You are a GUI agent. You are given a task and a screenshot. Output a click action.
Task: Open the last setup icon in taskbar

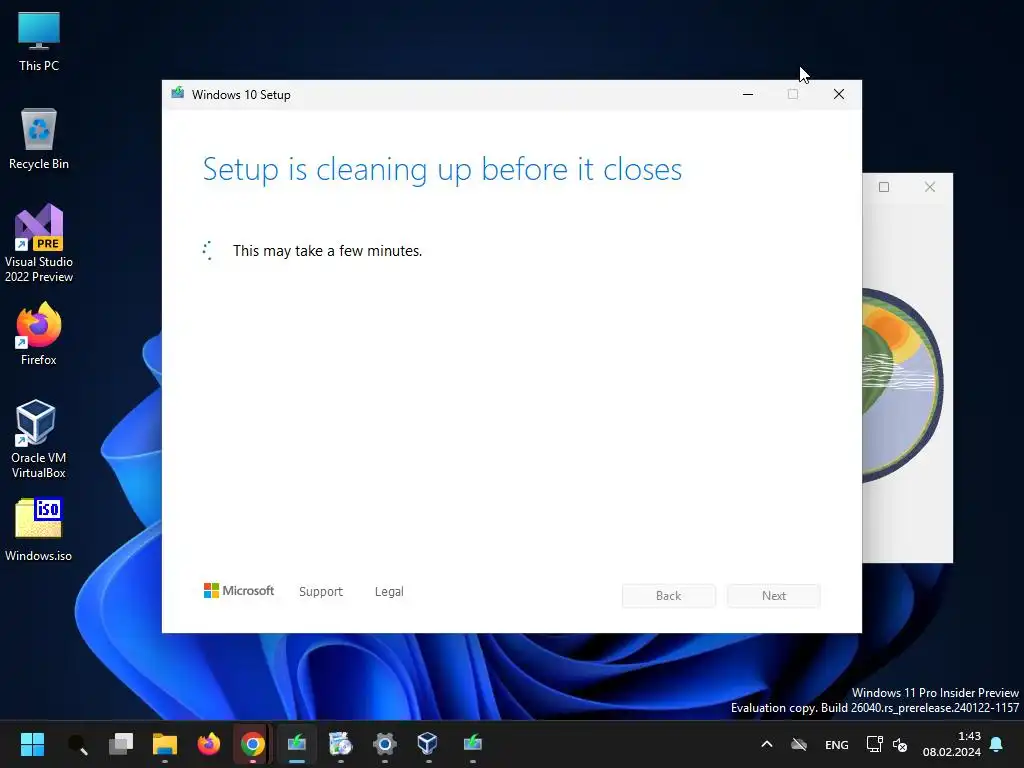pyautogui.click(x=472, y=744)
